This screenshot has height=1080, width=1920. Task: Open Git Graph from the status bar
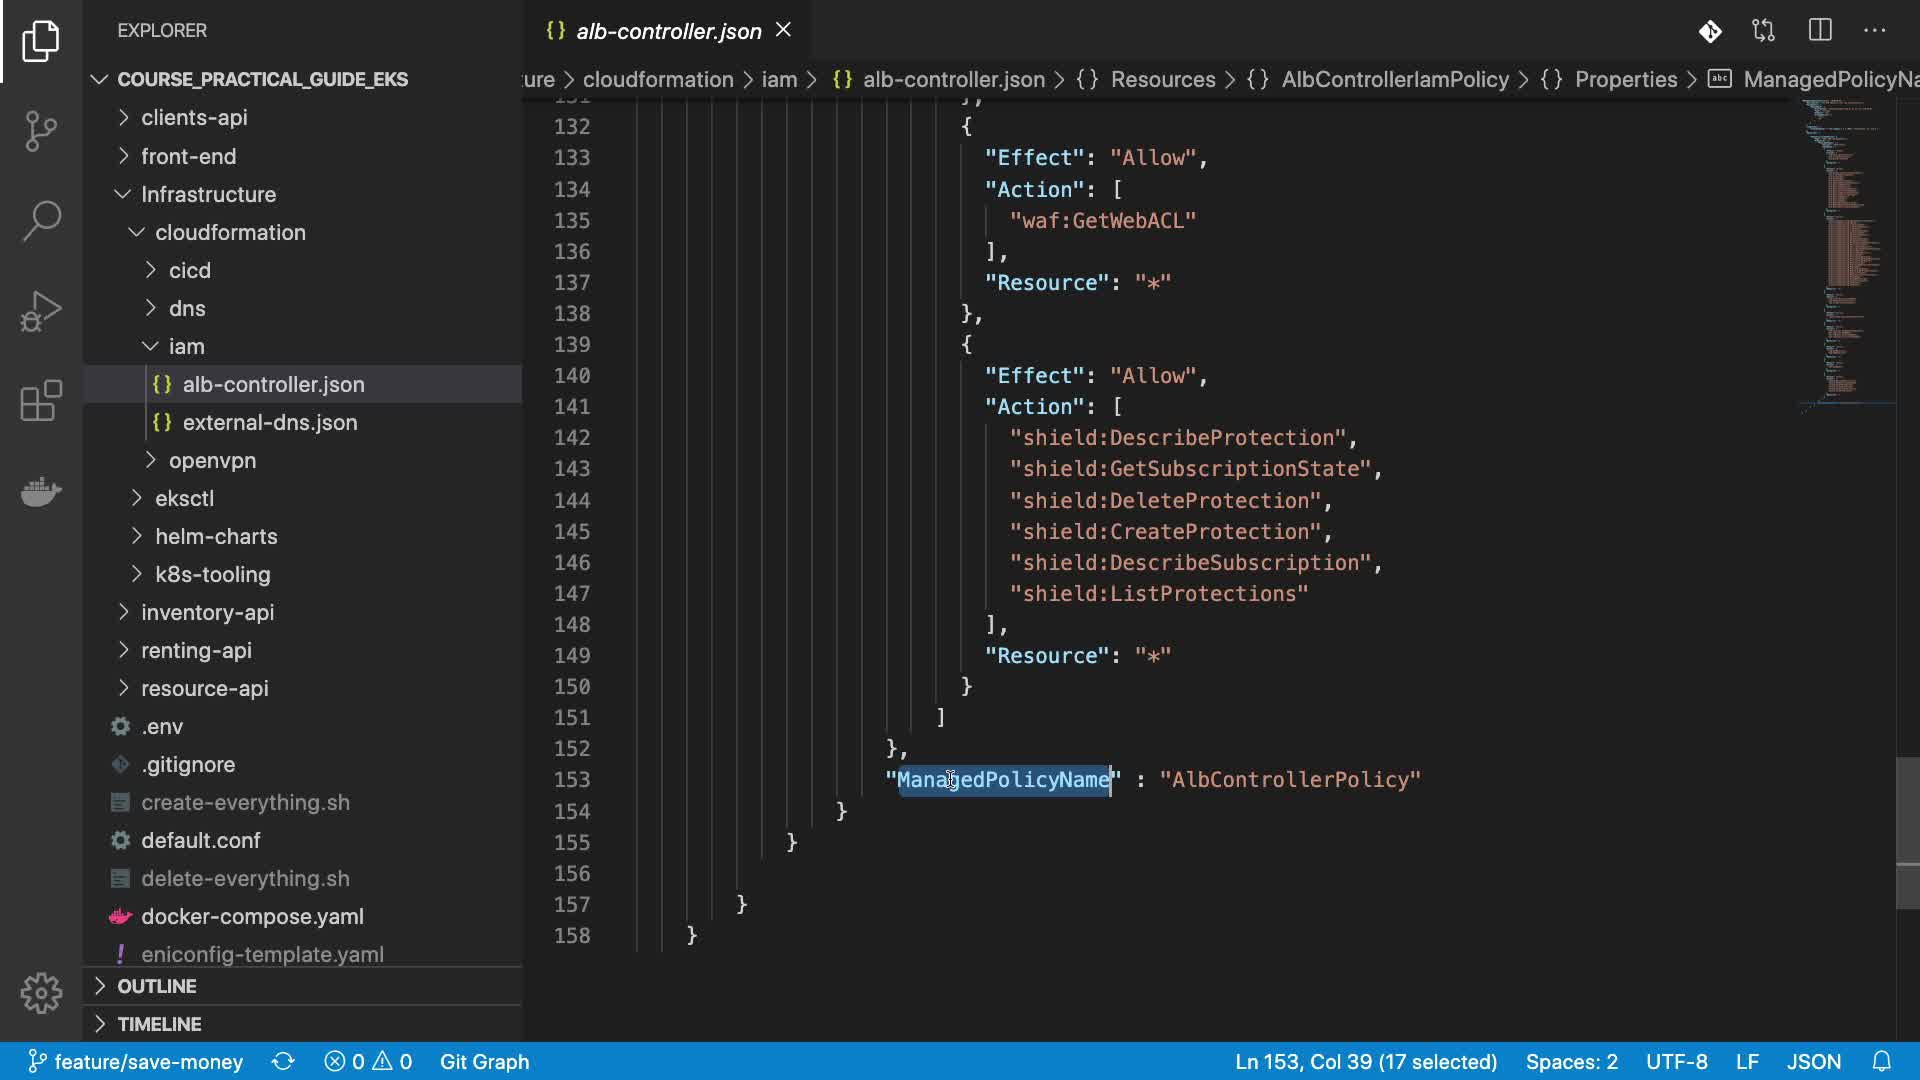tap(484, 1061)
